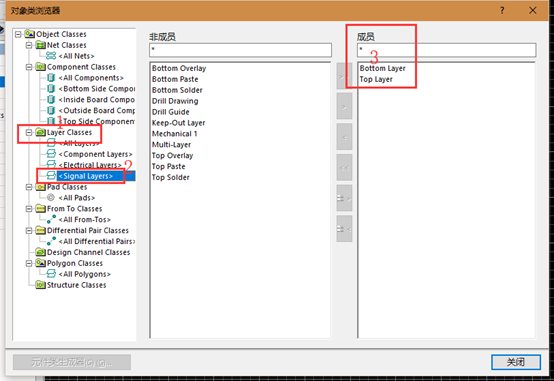The width and height of the screenshot is (554, 381).
Task: Select Bottom Overlay in non-members list
Action: (x=179, y=68)
